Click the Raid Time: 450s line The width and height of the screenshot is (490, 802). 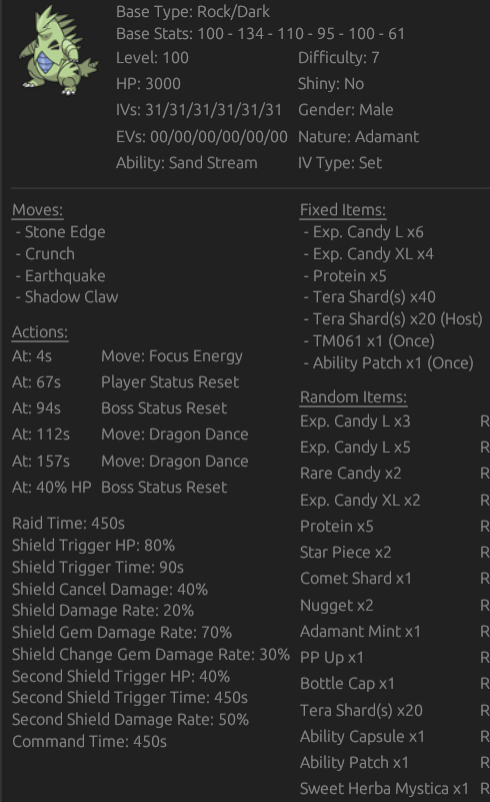click(69, 523)
